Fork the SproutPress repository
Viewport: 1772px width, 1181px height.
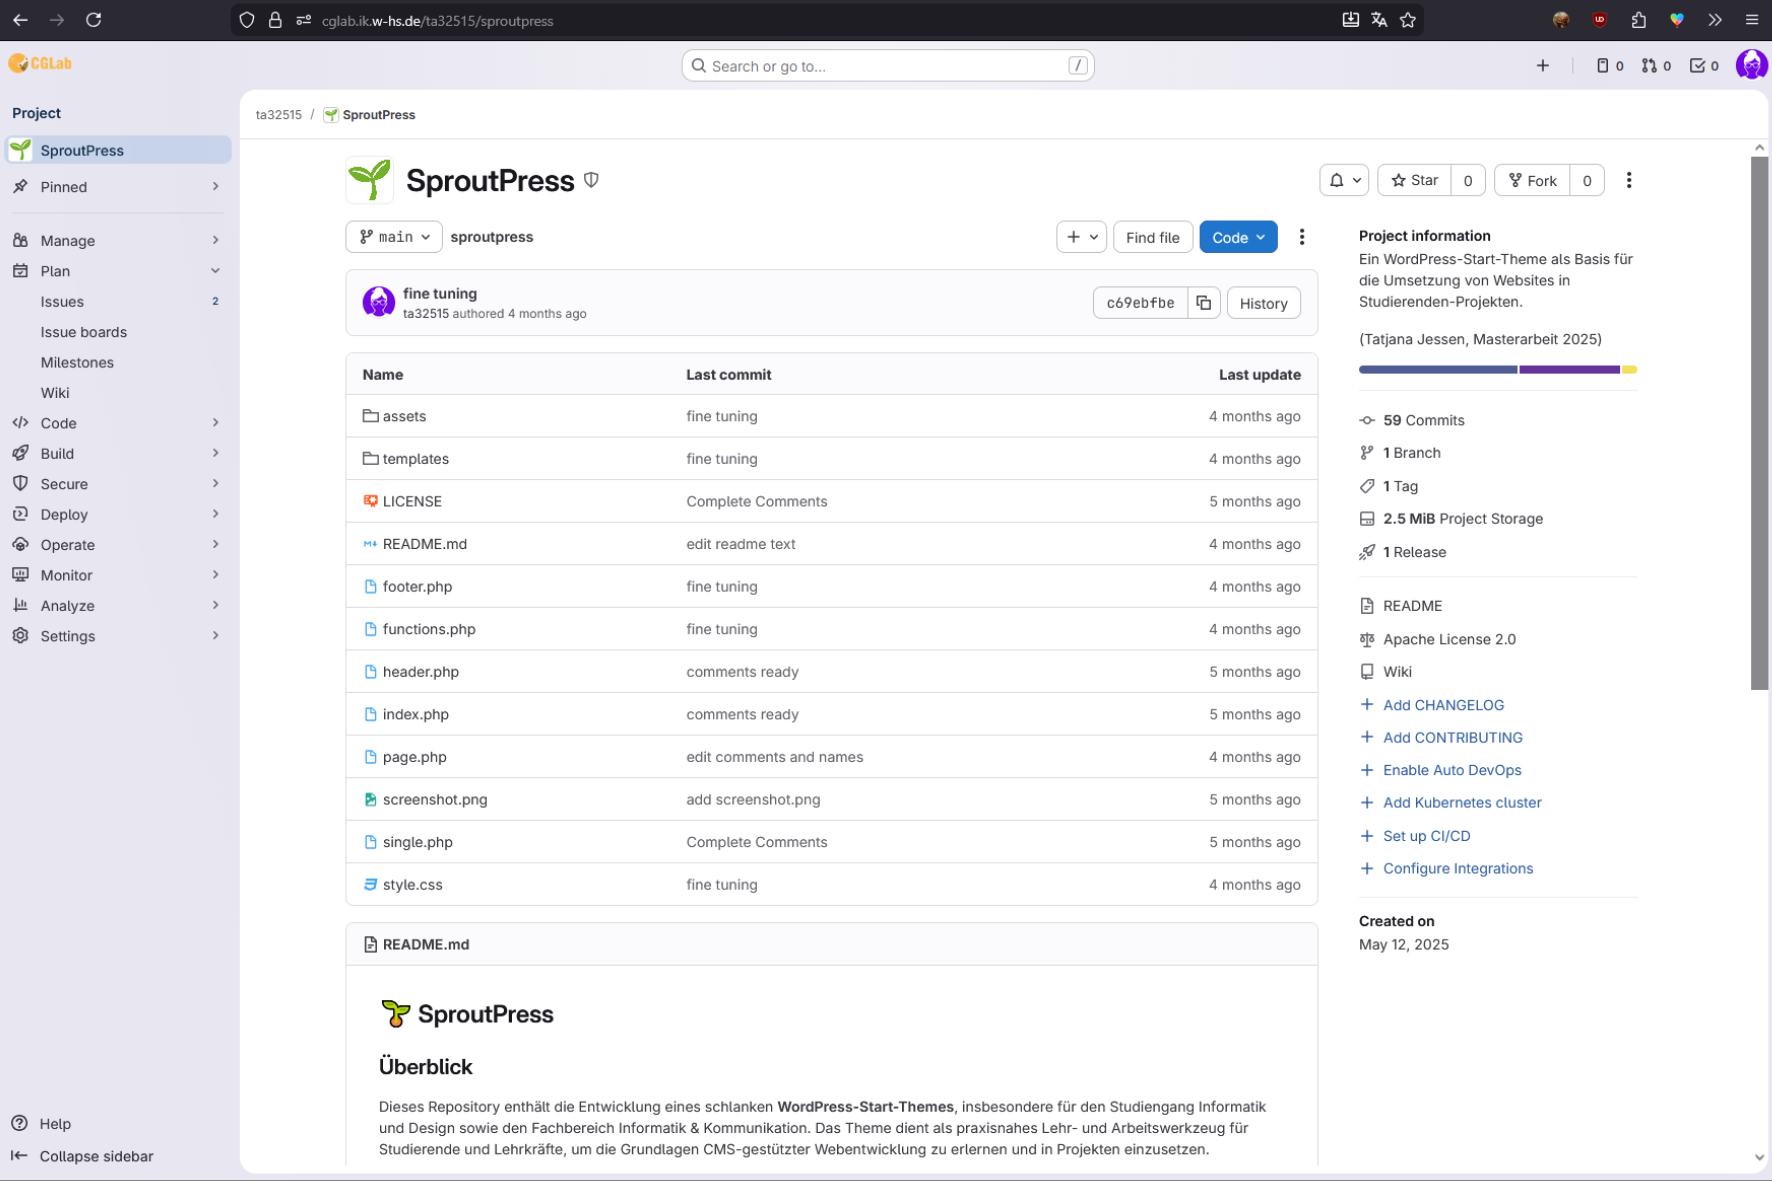[1532, 180]
